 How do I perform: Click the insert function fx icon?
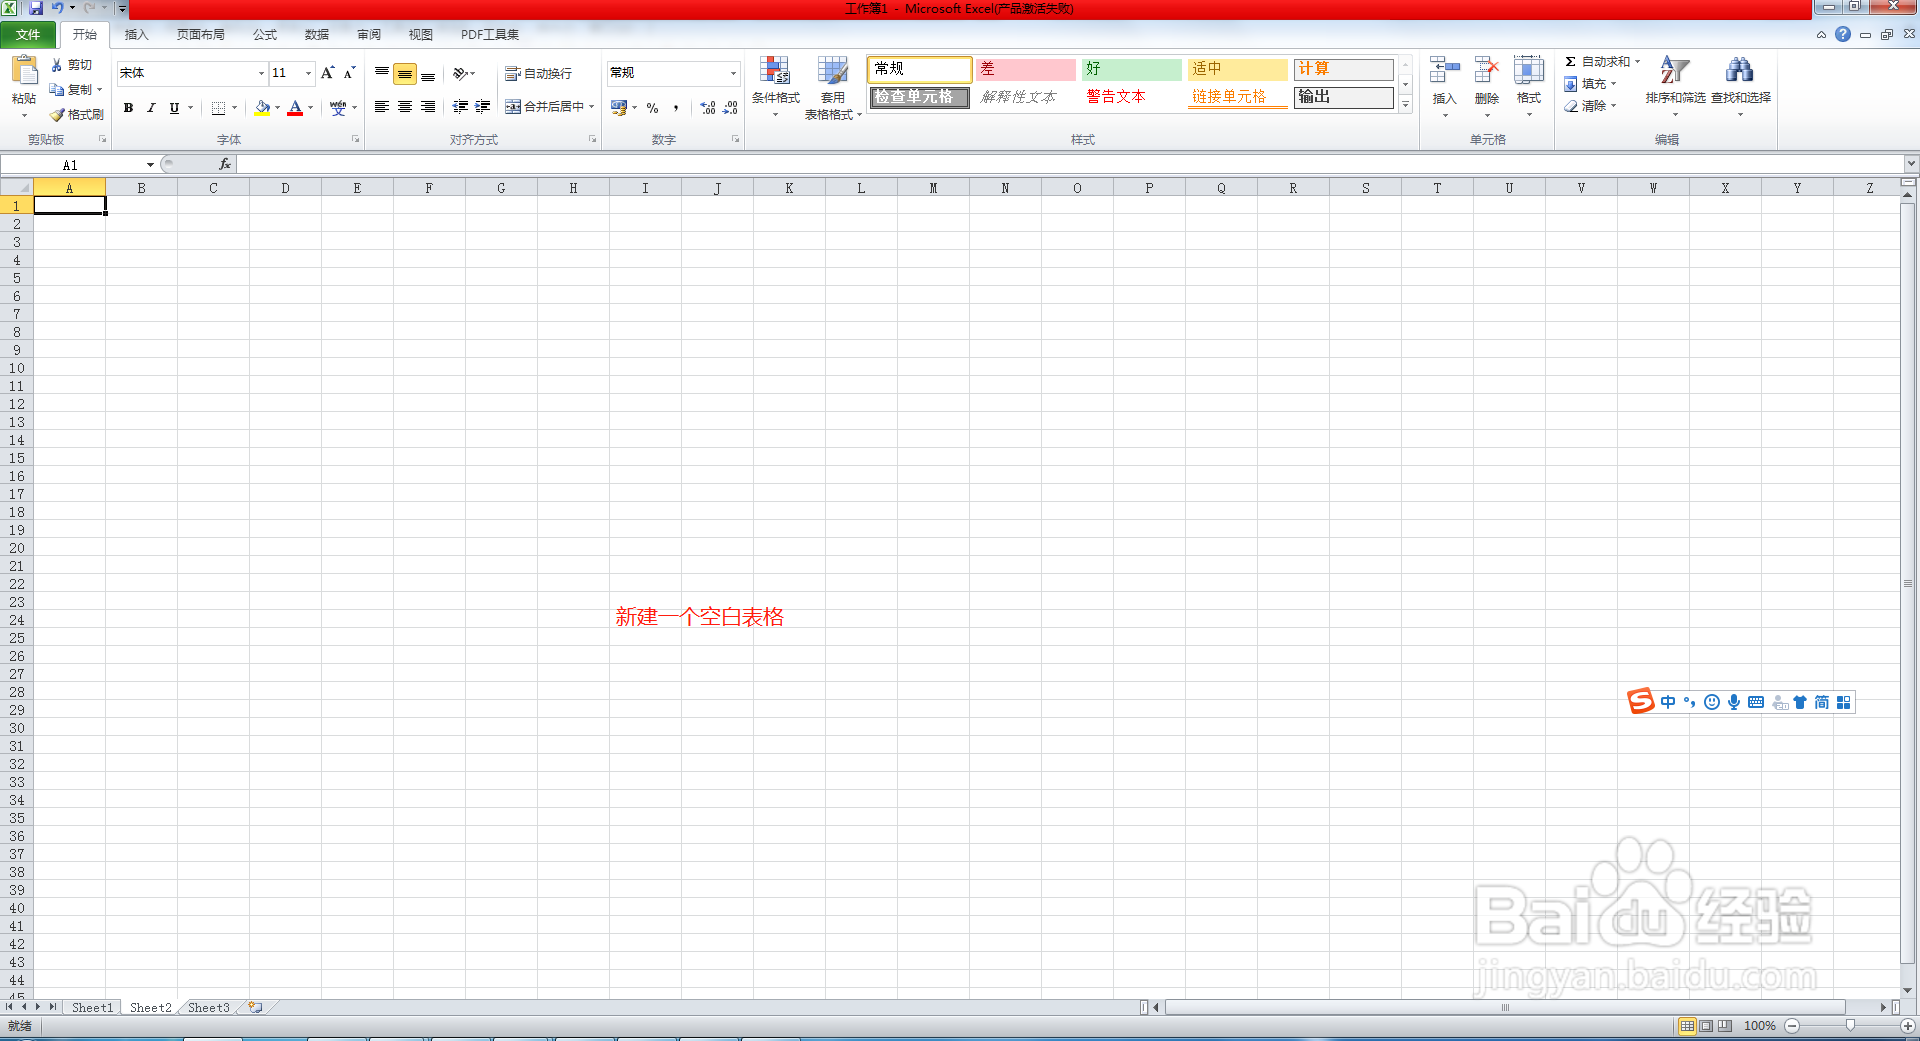[x=225, y=165]
